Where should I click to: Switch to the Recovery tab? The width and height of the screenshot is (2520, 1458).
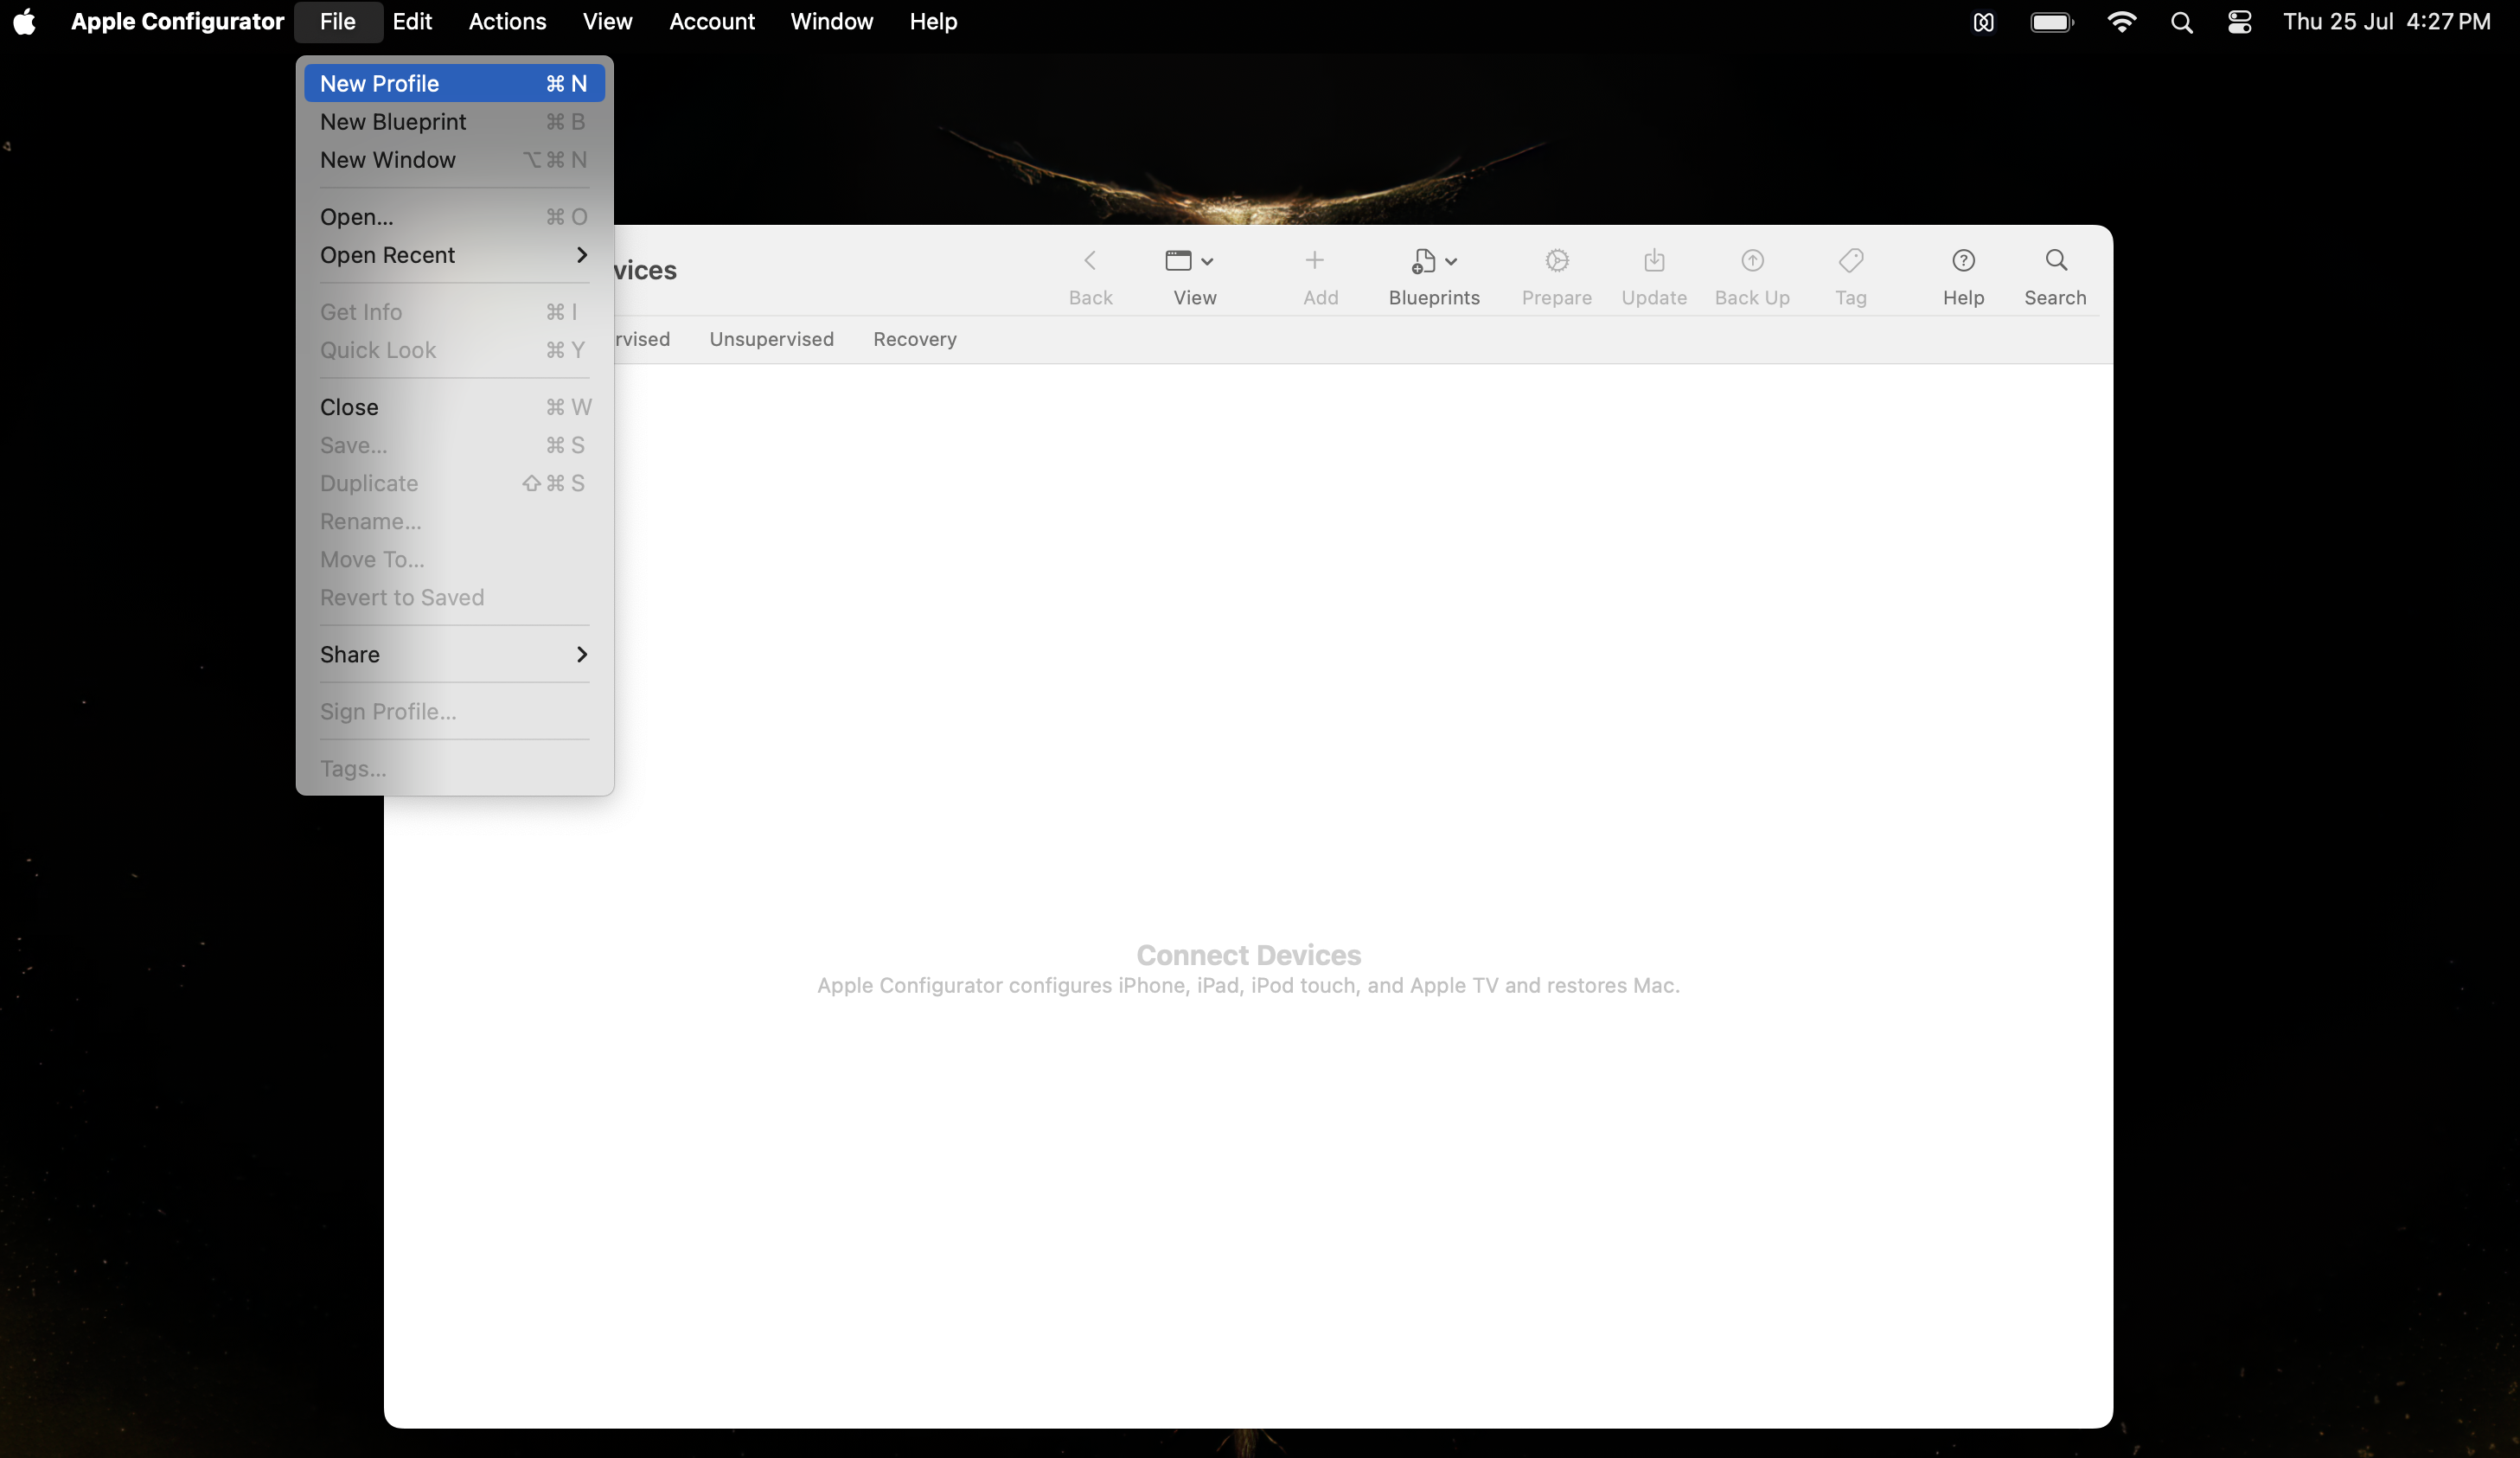(x=914, y=339)
